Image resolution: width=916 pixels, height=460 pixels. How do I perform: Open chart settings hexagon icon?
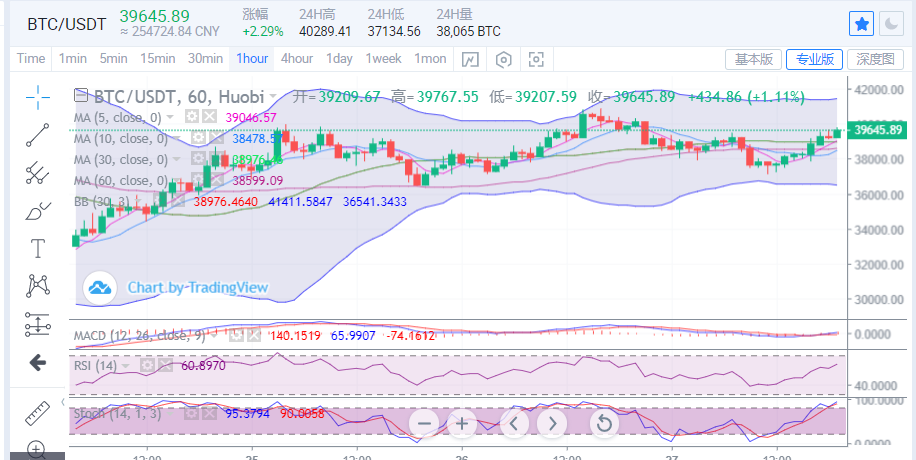pos(504,59)
